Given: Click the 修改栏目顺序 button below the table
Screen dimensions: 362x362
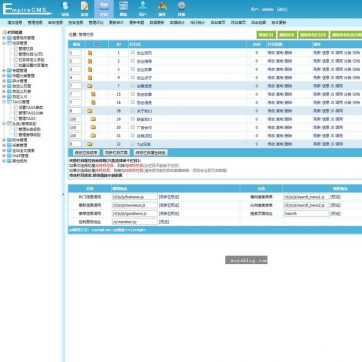Looking at the screenshot, I should [x=86, y=152].
